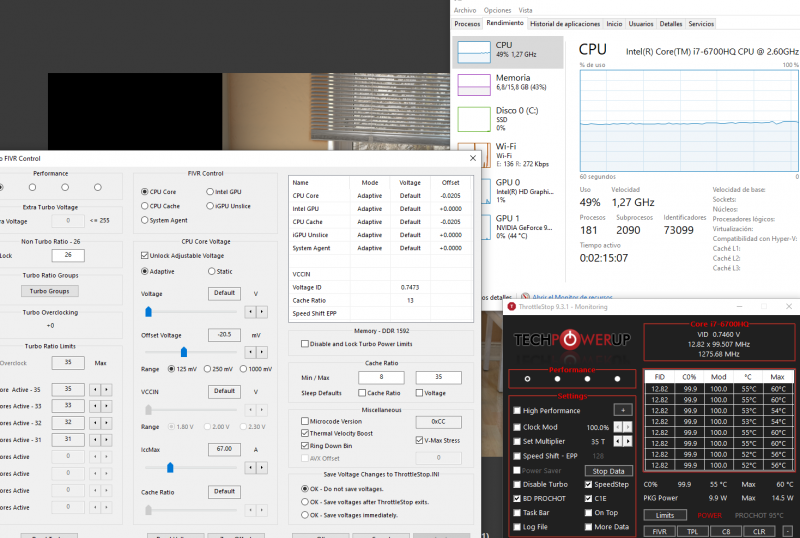Click the IccMax slider thumb
This screenshot has width=800, height=538.
click(170, 467)
